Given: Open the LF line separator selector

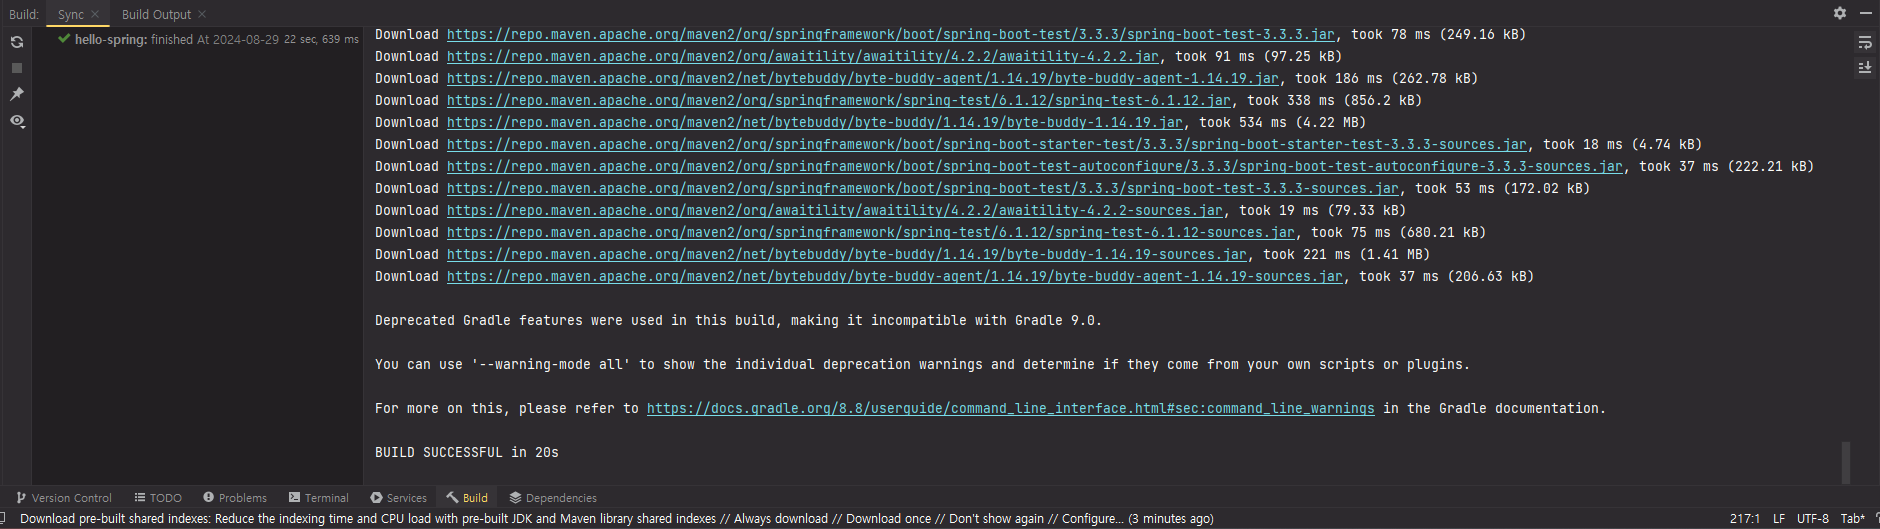Looking at the screenshot, I should point(1779,518).
